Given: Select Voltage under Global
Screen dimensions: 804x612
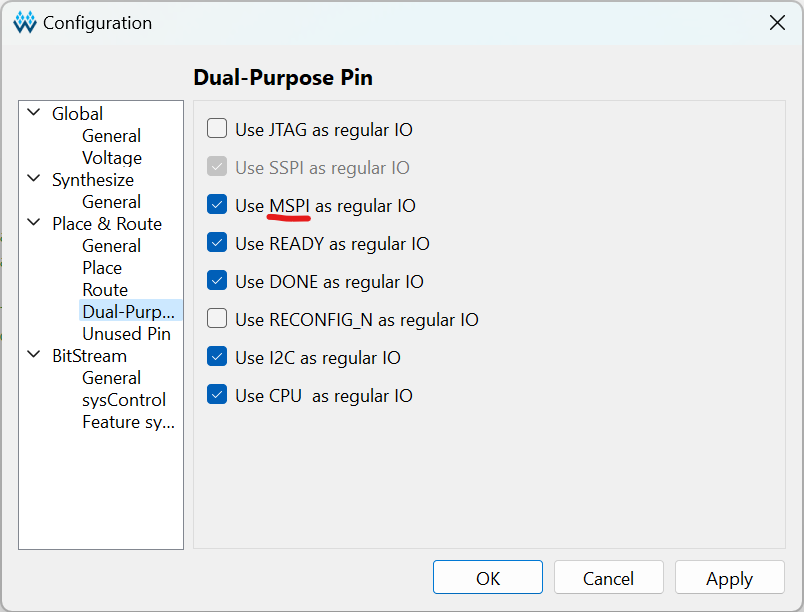Looking at the screenshot, I should click(112, 158).
